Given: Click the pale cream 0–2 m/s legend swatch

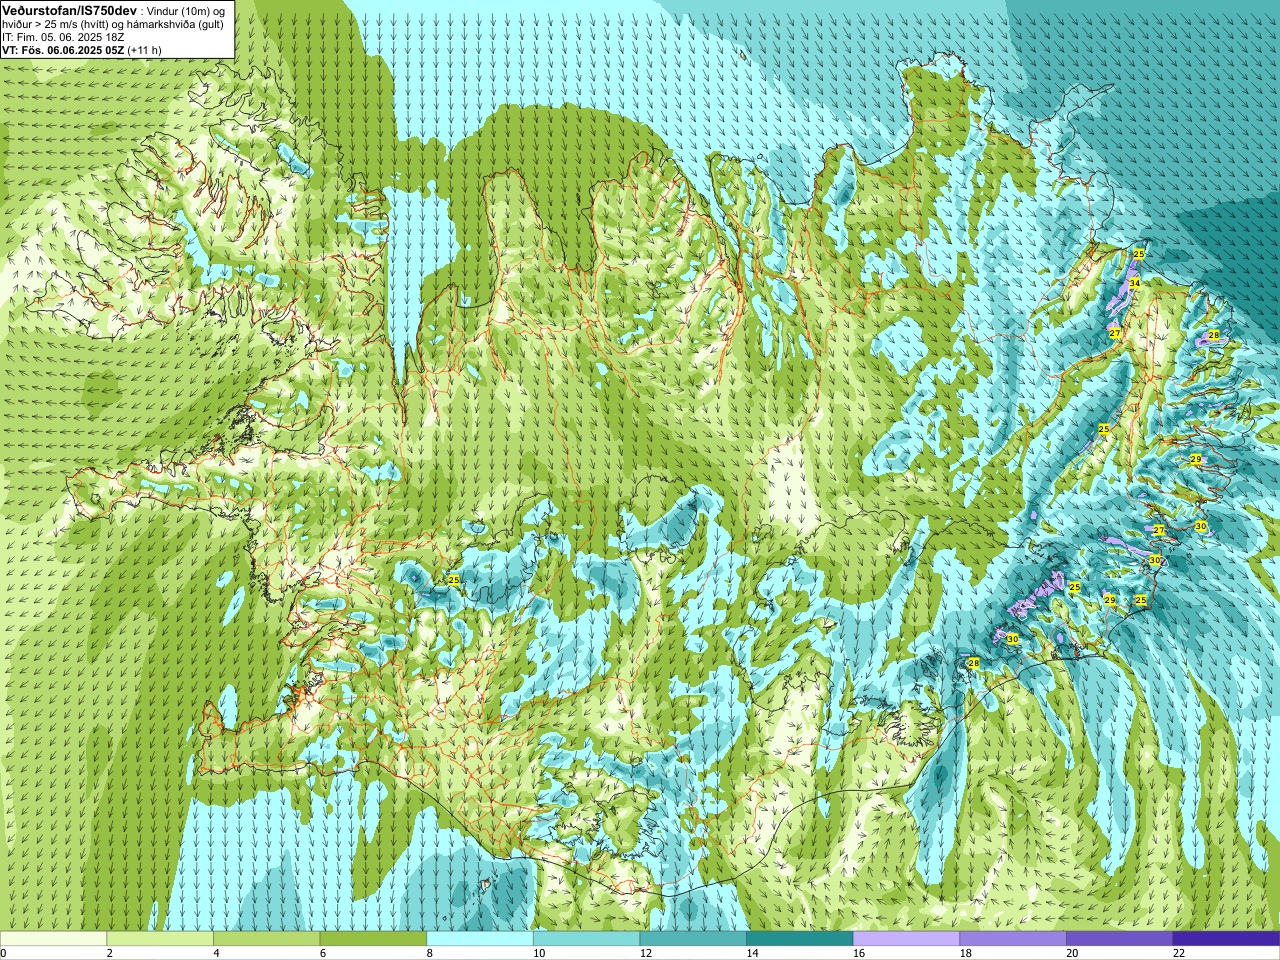Looking at the screenshot, I should (53, 939).
